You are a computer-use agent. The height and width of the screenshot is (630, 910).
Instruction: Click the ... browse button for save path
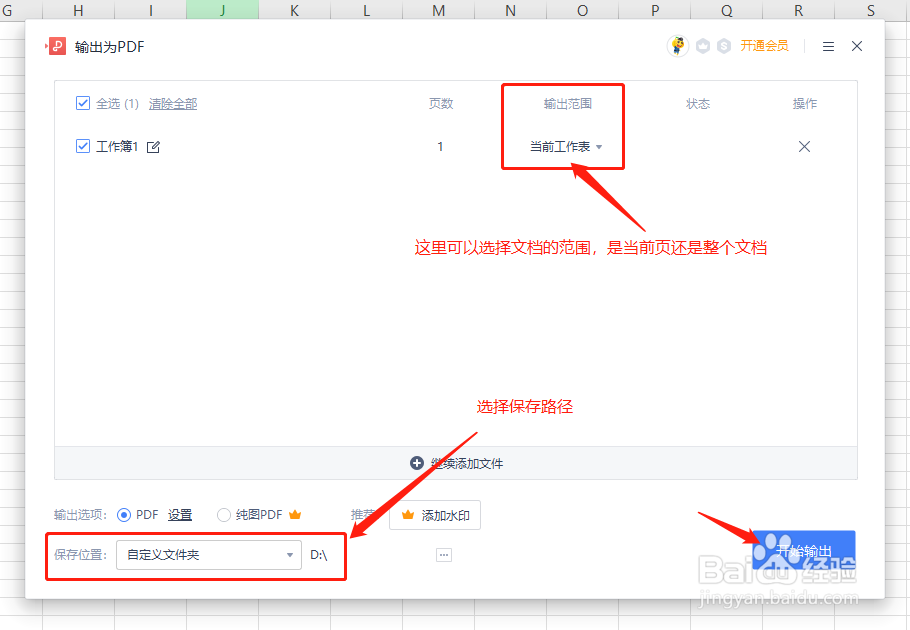point(444,554)
